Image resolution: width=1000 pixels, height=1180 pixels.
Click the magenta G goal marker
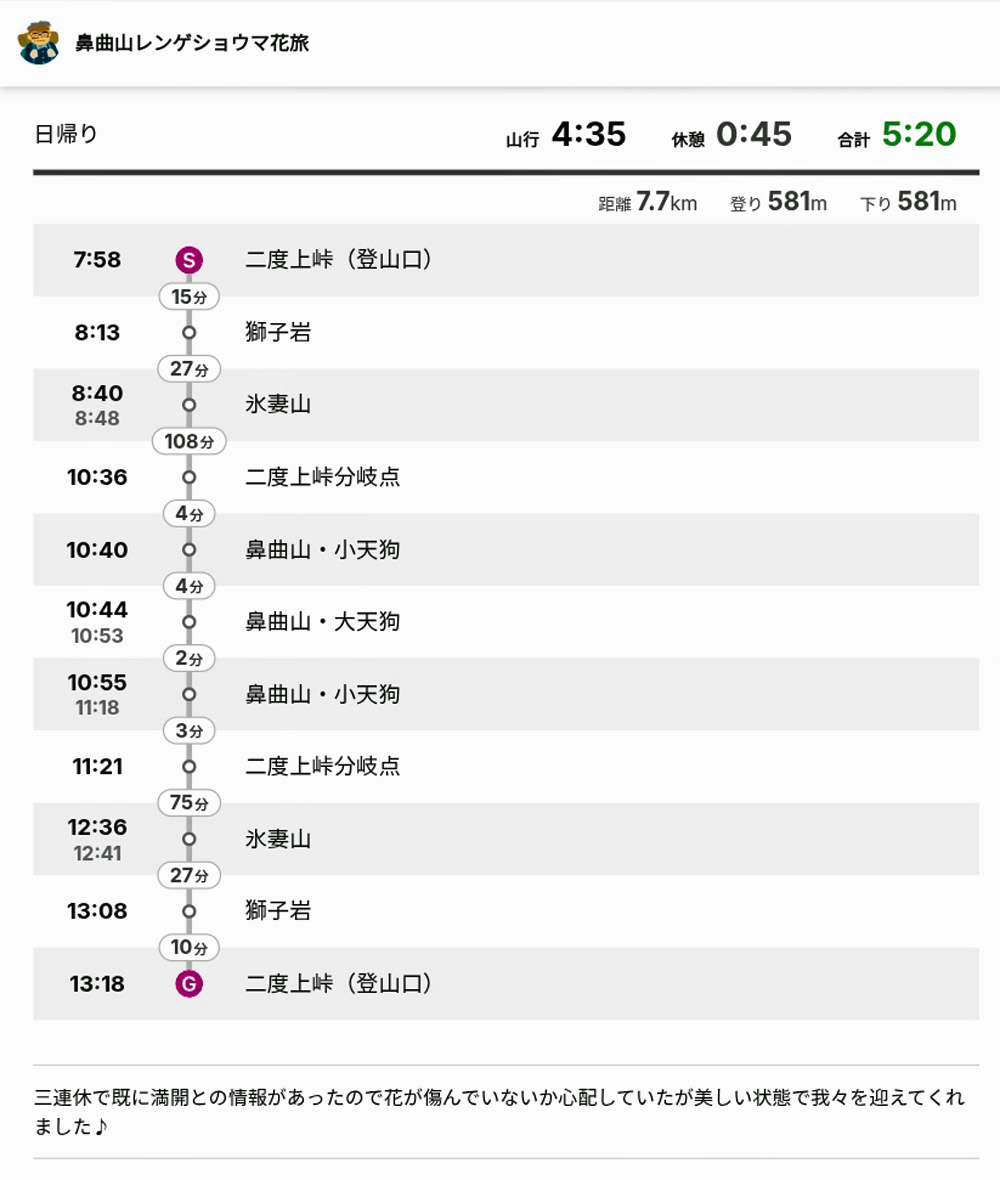(188, 984)
